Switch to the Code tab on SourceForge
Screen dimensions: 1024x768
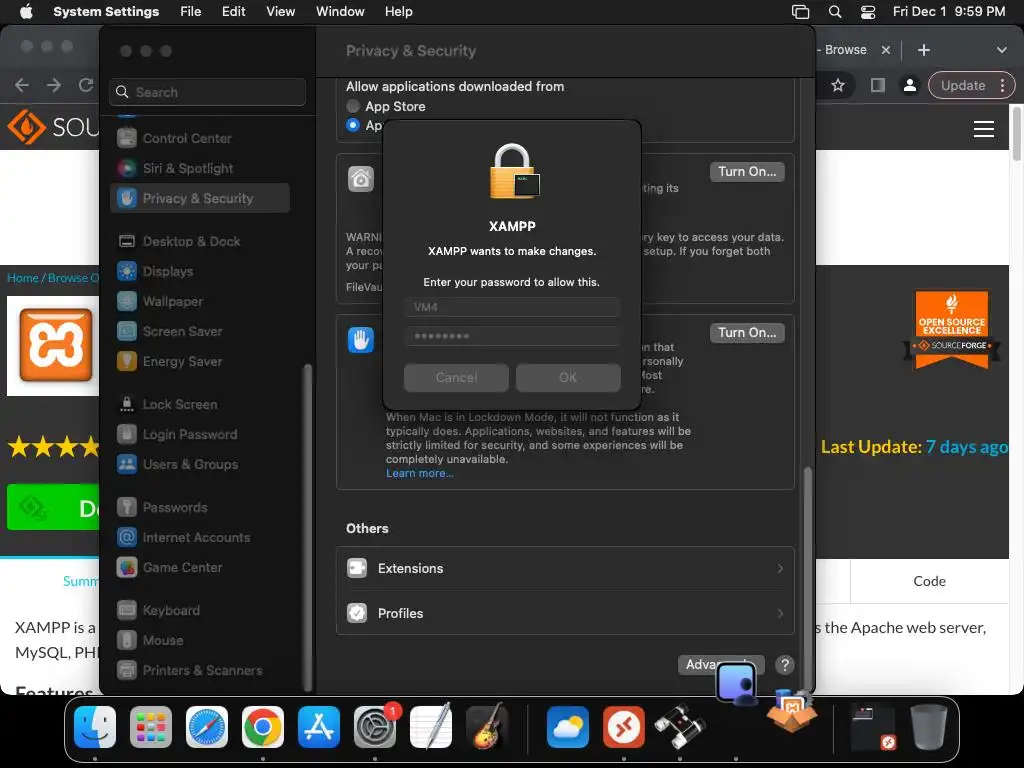pos(929,581)
